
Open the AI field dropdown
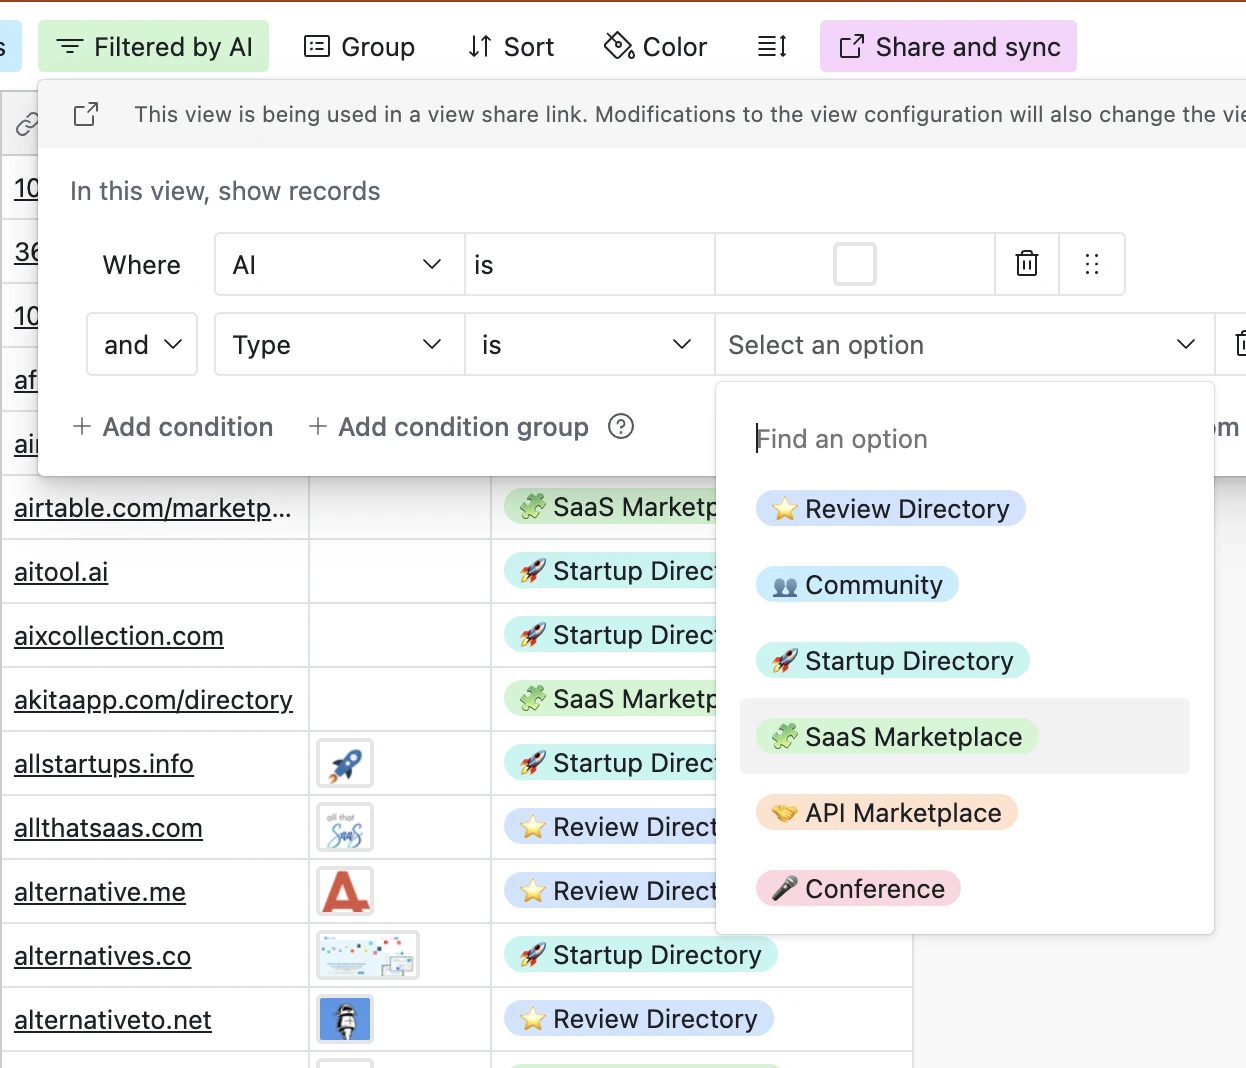(x=340, y=264)
